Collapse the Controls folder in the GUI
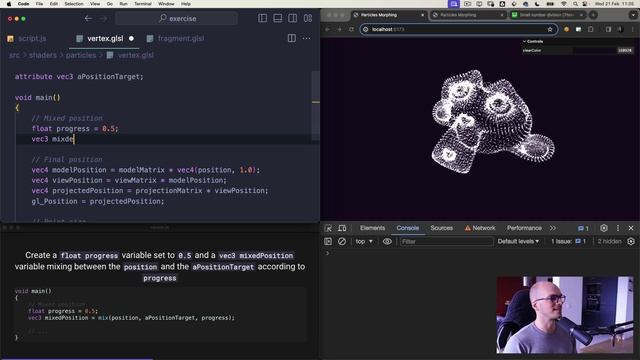 tap(533, 41)
